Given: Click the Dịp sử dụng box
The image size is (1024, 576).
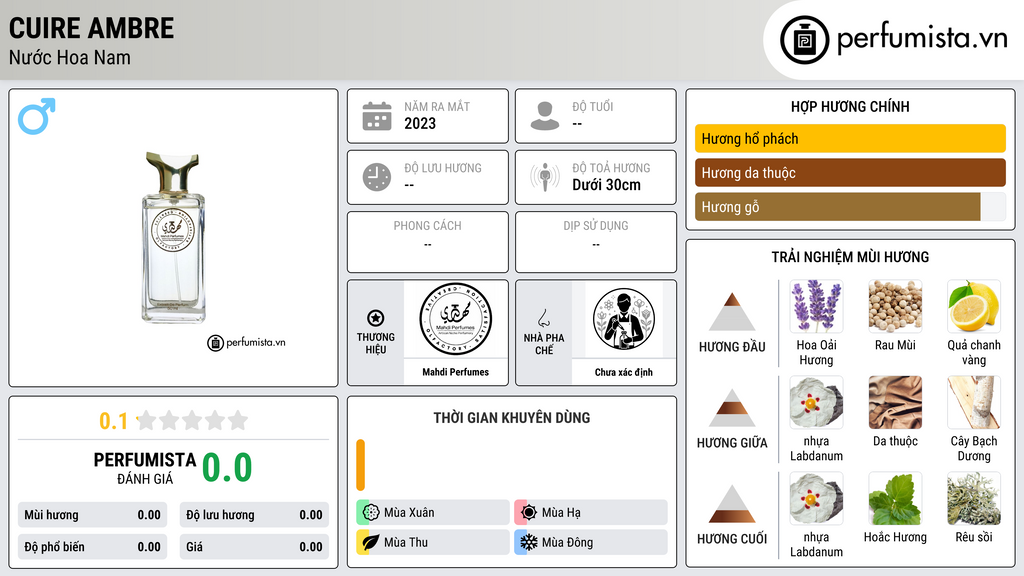Looking at the screenshot, I should point(596,242).
